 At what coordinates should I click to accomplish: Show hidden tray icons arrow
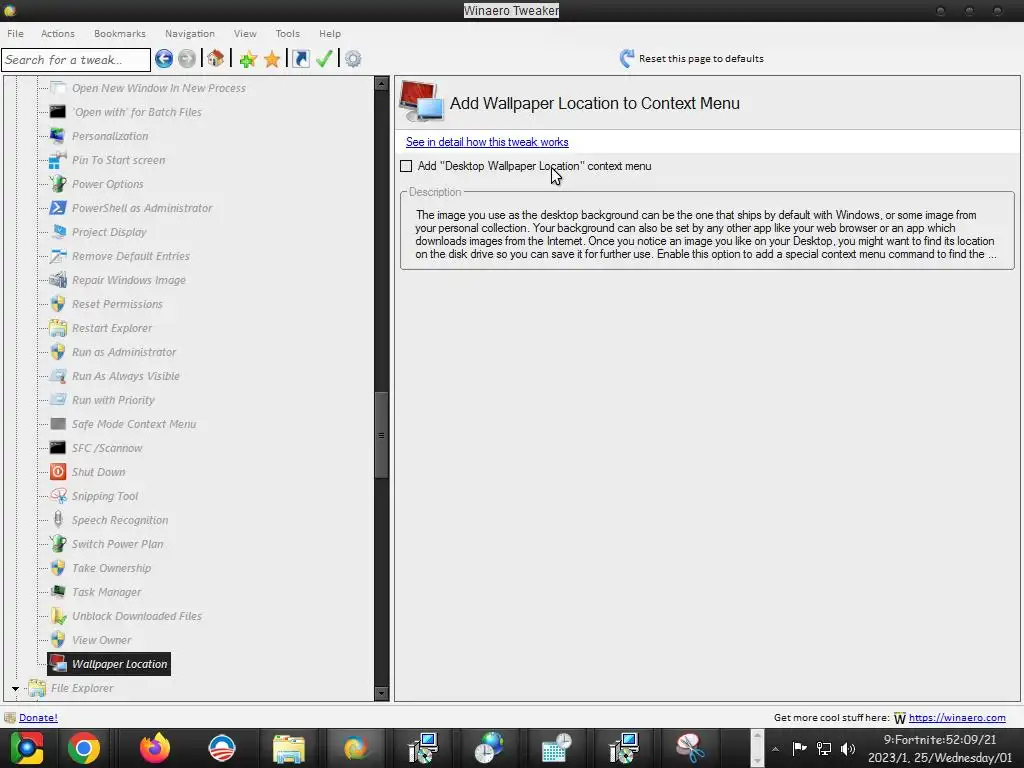click(x=775, y=749)
